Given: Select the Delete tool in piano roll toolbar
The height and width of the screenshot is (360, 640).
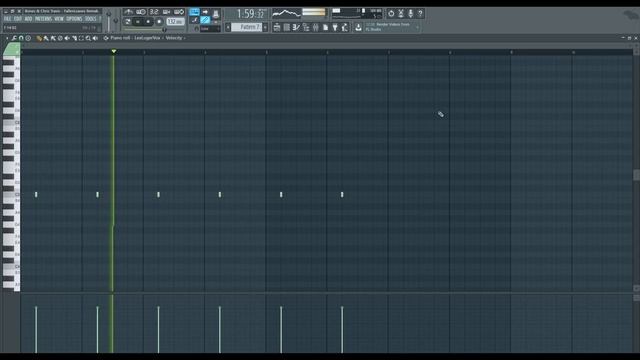Looking at the screenshot, I should click(x=60, y=38).
